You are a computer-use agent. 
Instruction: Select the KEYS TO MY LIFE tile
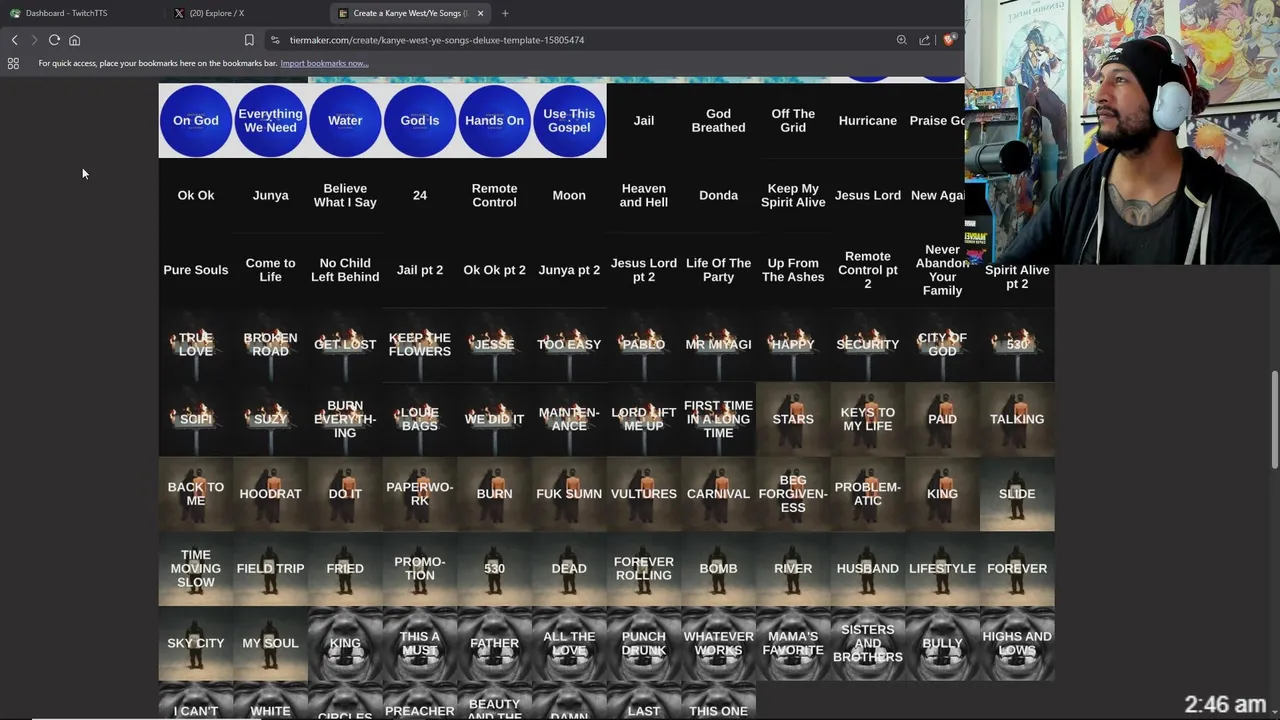tap(868, 419)
